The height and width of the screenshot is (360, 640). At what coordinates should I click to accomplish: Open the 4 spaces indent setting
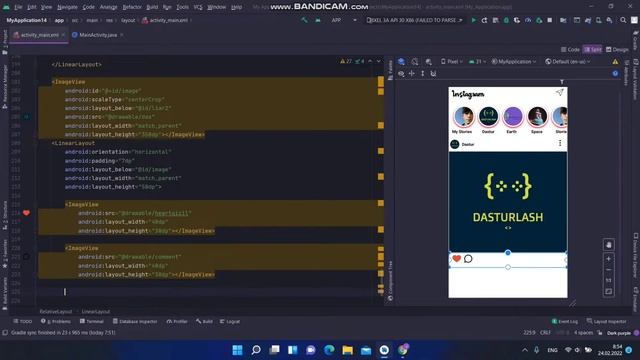(583, 333)
